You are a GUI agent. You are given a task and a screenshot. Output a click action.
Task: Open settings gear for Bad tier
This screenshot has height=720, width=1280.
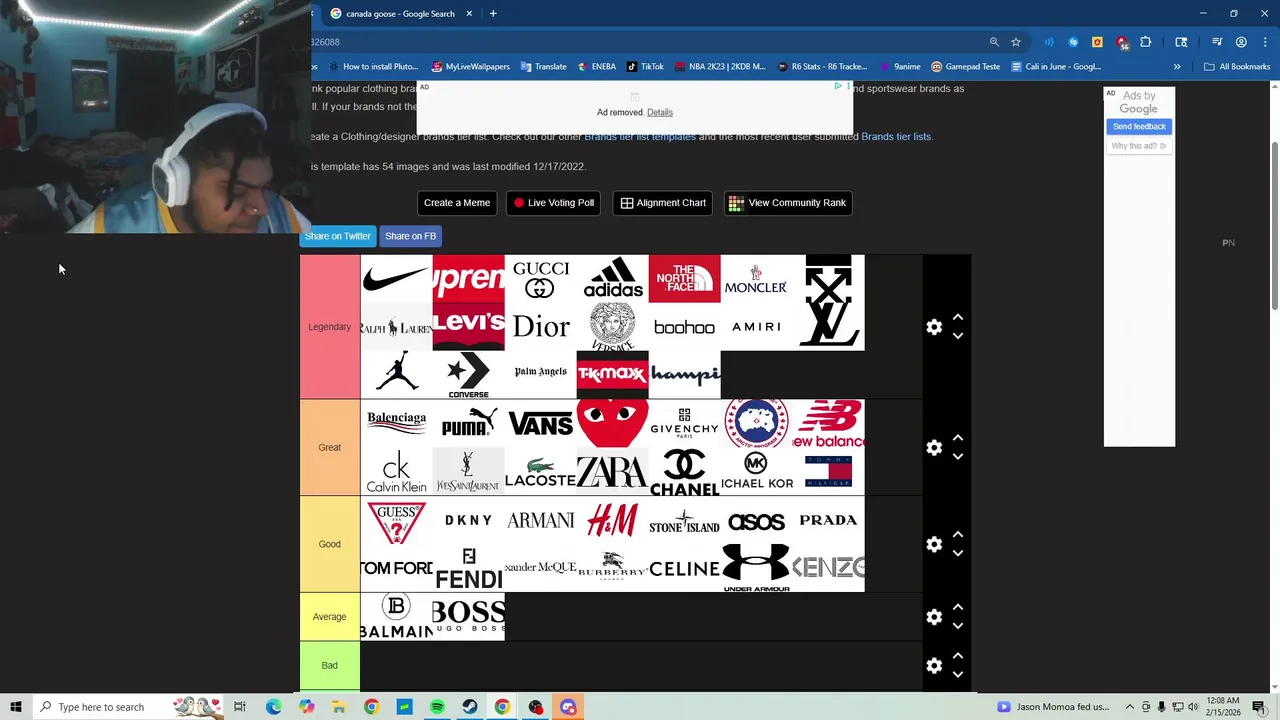tap(934, 665)
